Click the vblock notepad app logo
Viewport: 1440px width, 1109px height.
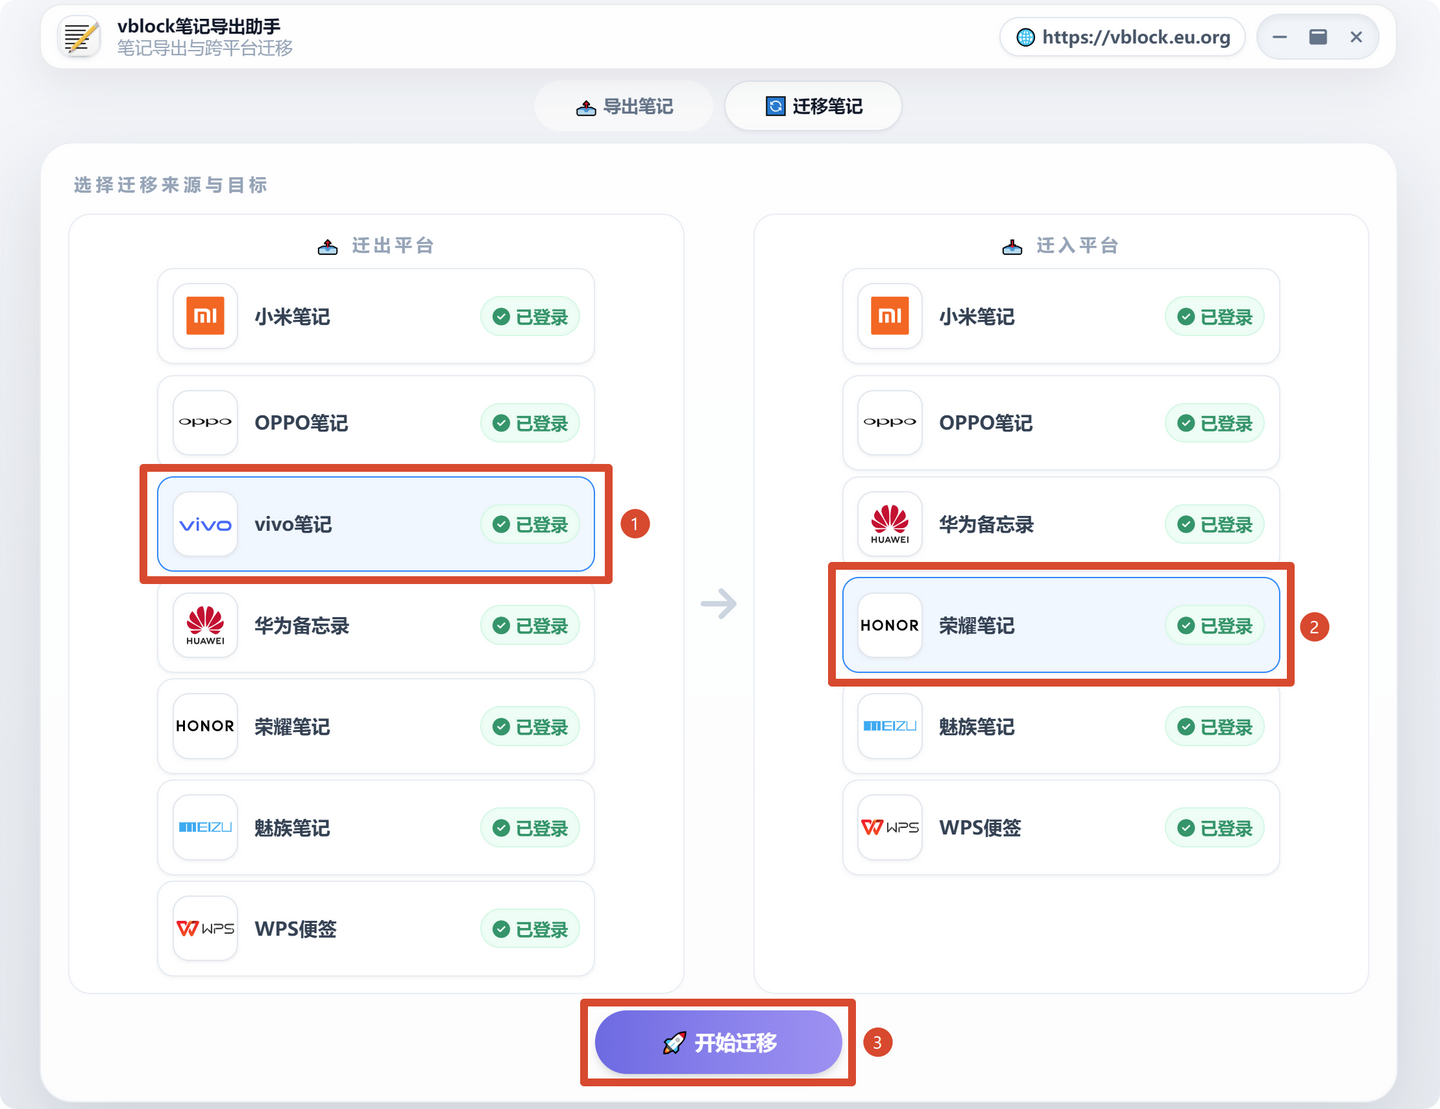click(x=80, y=37)
